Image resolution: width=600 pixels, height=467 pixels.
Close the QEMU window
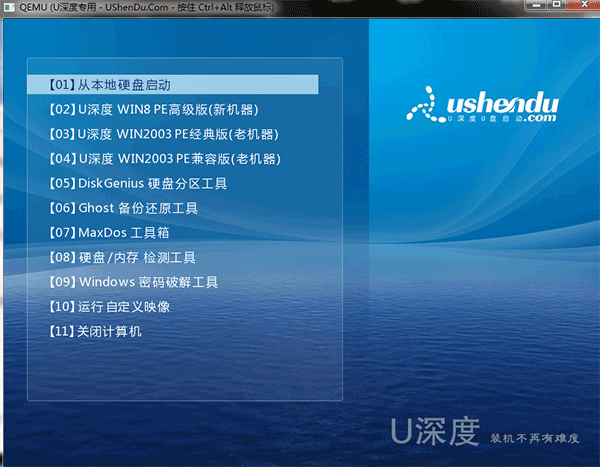pyautogui.click(x=584, y=5)
